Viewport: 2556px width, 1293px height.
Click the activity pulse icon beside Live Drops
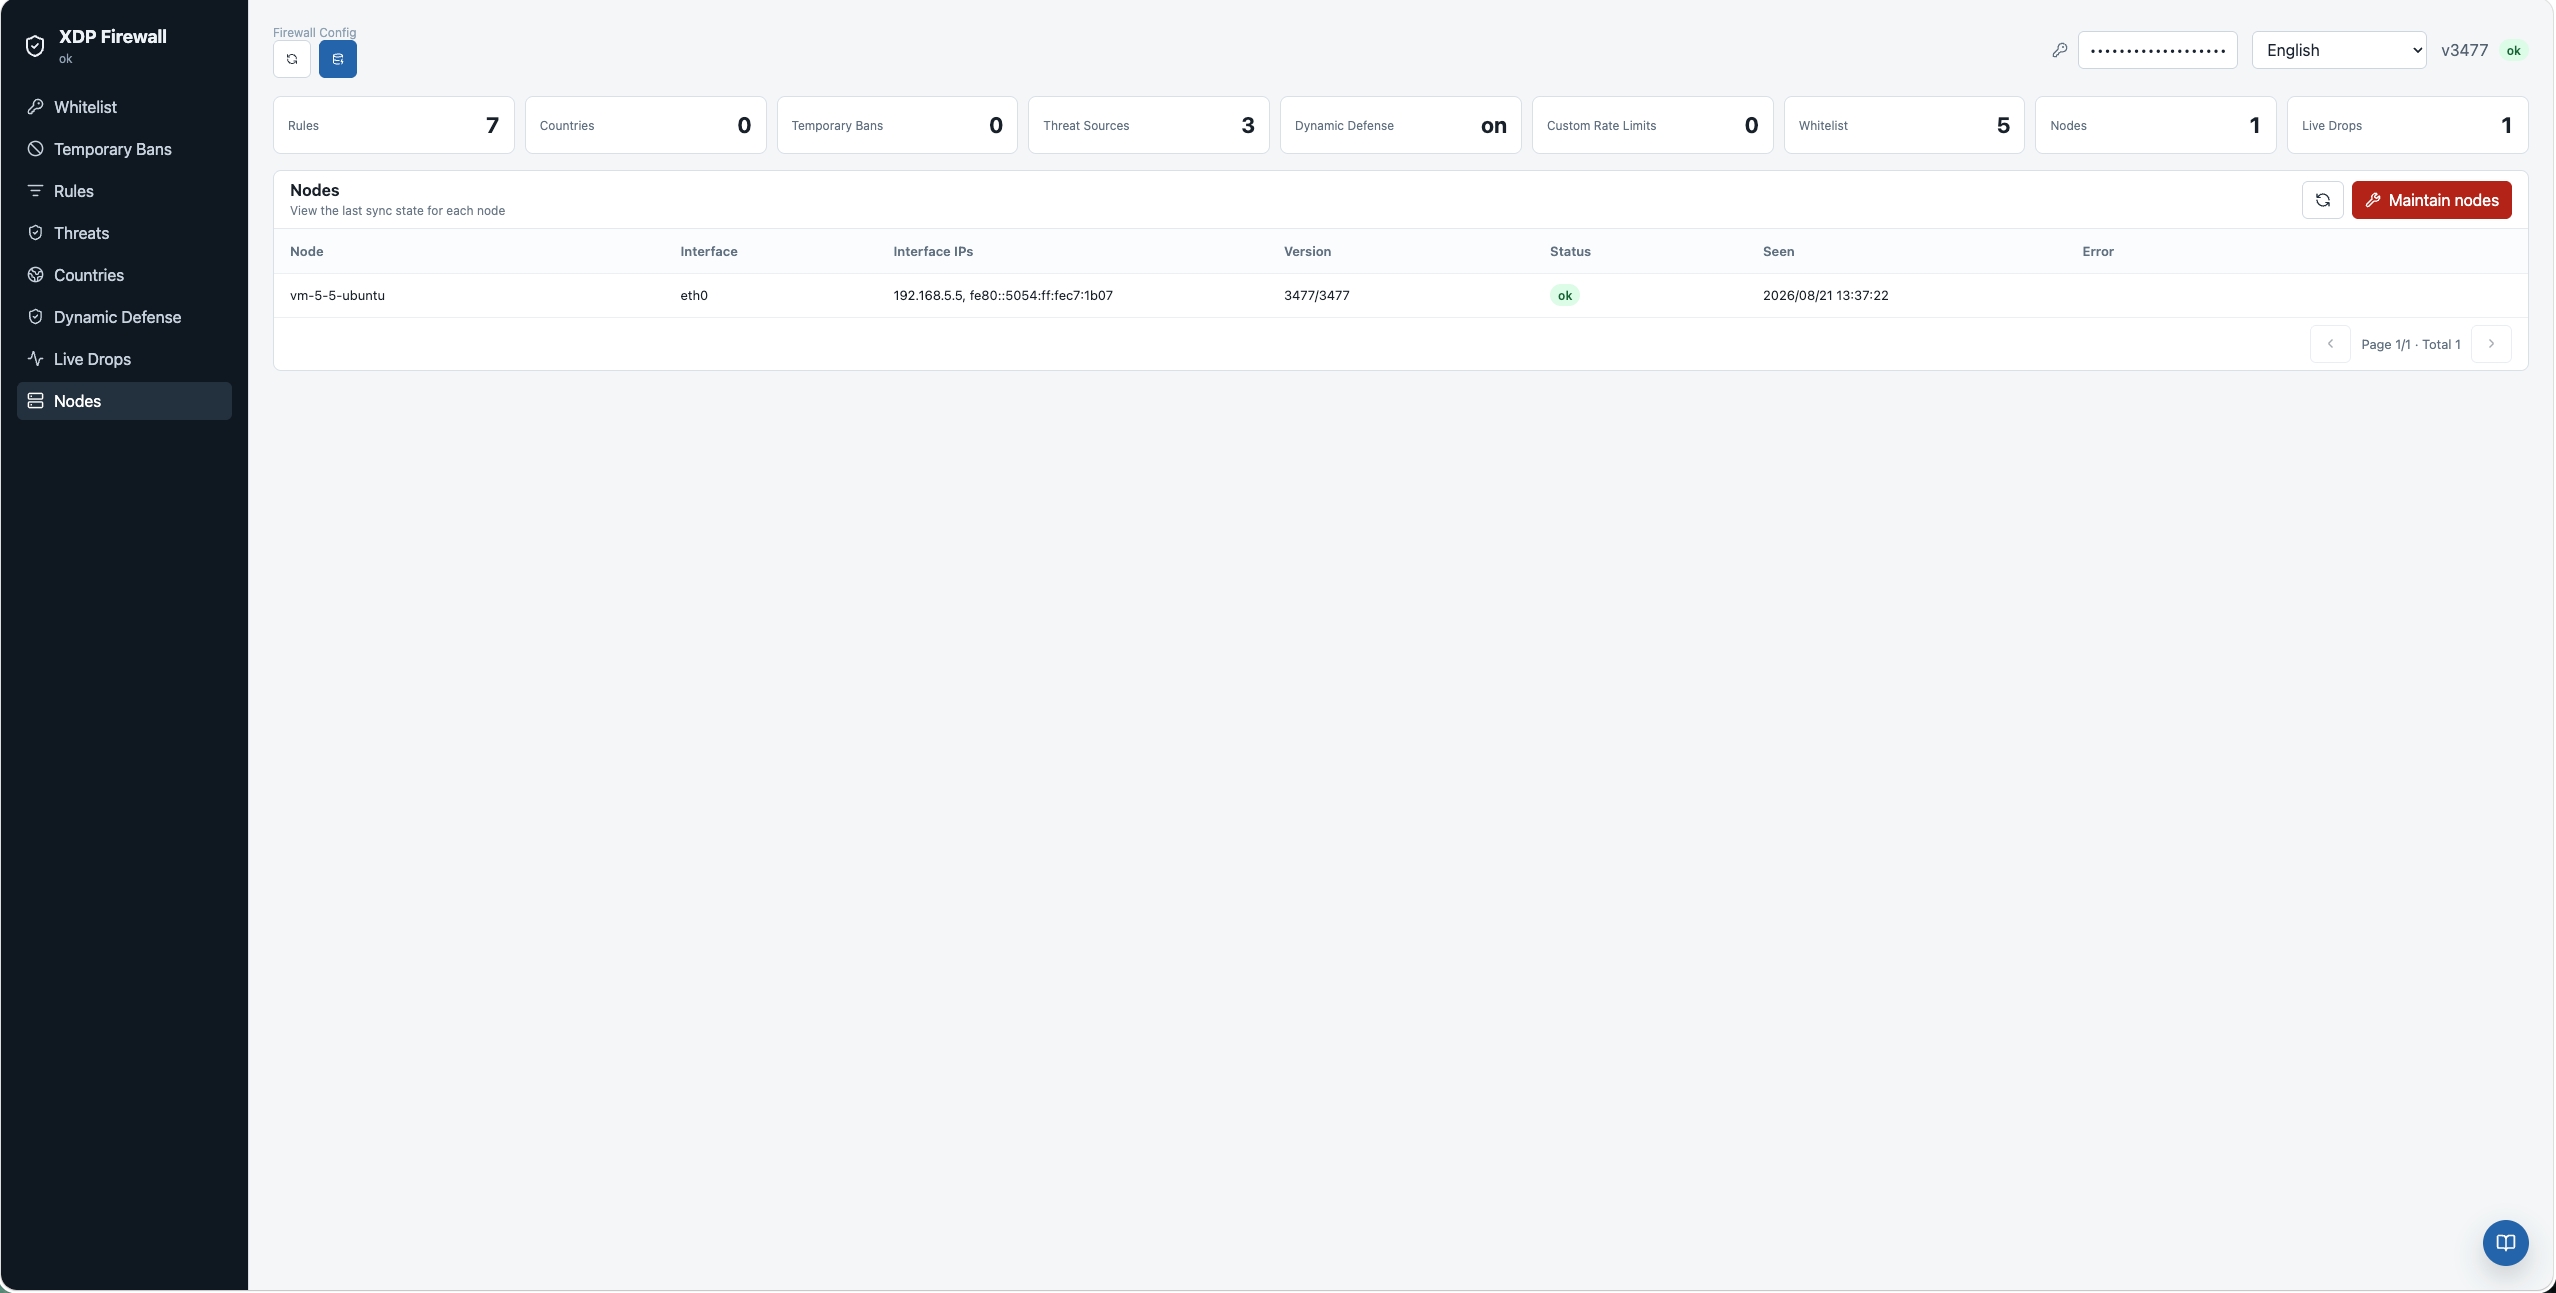click(35, 359)
